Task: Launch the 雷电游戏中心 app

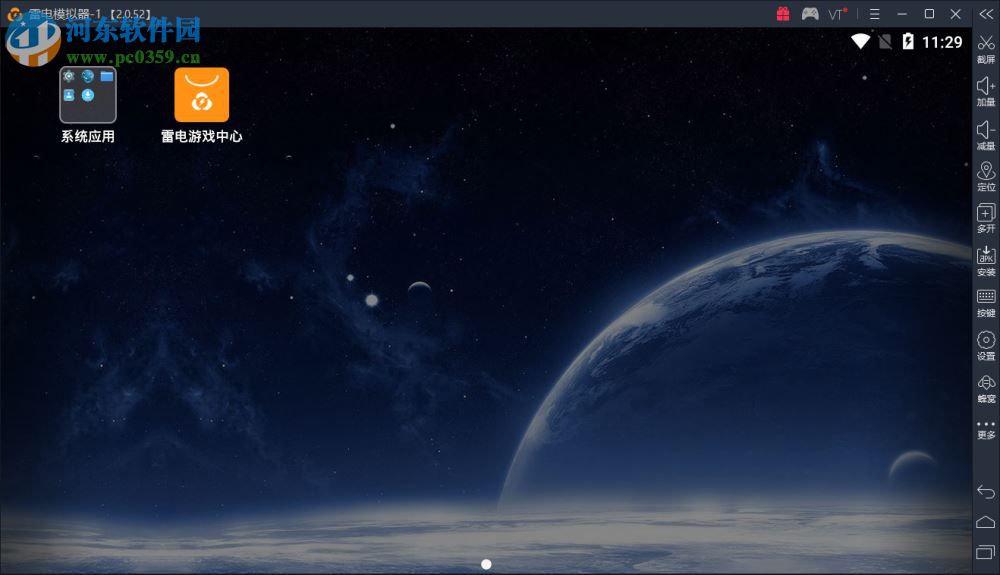Action: click(x=202, y=95)
